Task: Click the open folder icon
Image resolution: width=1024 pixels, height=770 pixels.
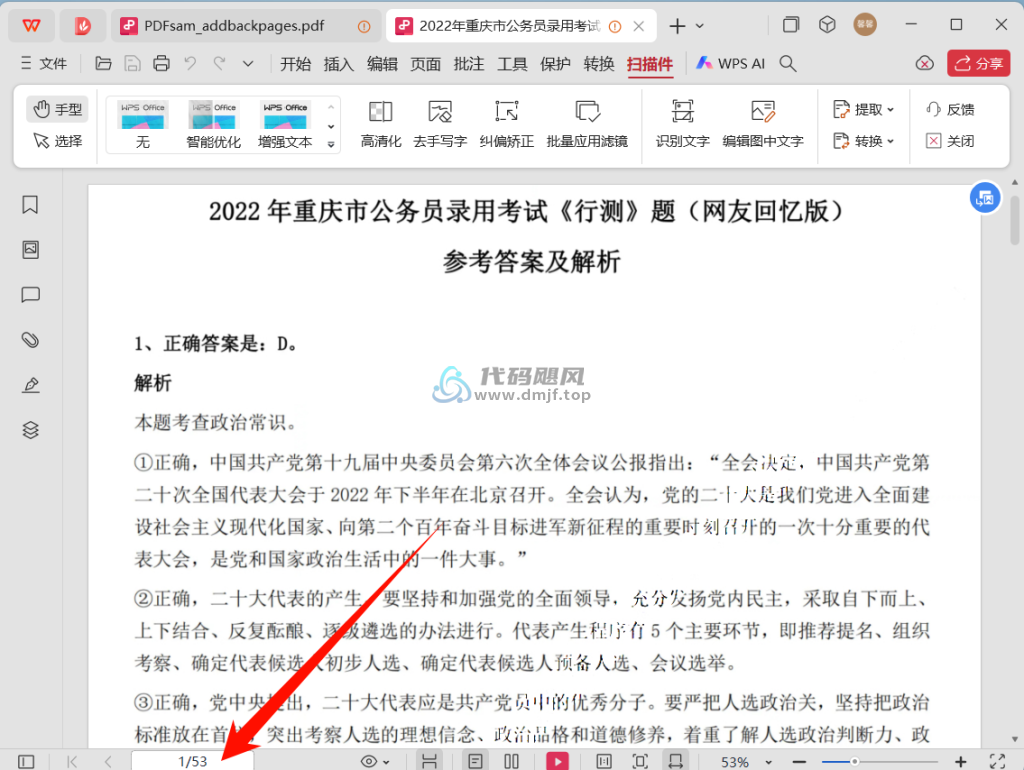Action: point(103,63)
